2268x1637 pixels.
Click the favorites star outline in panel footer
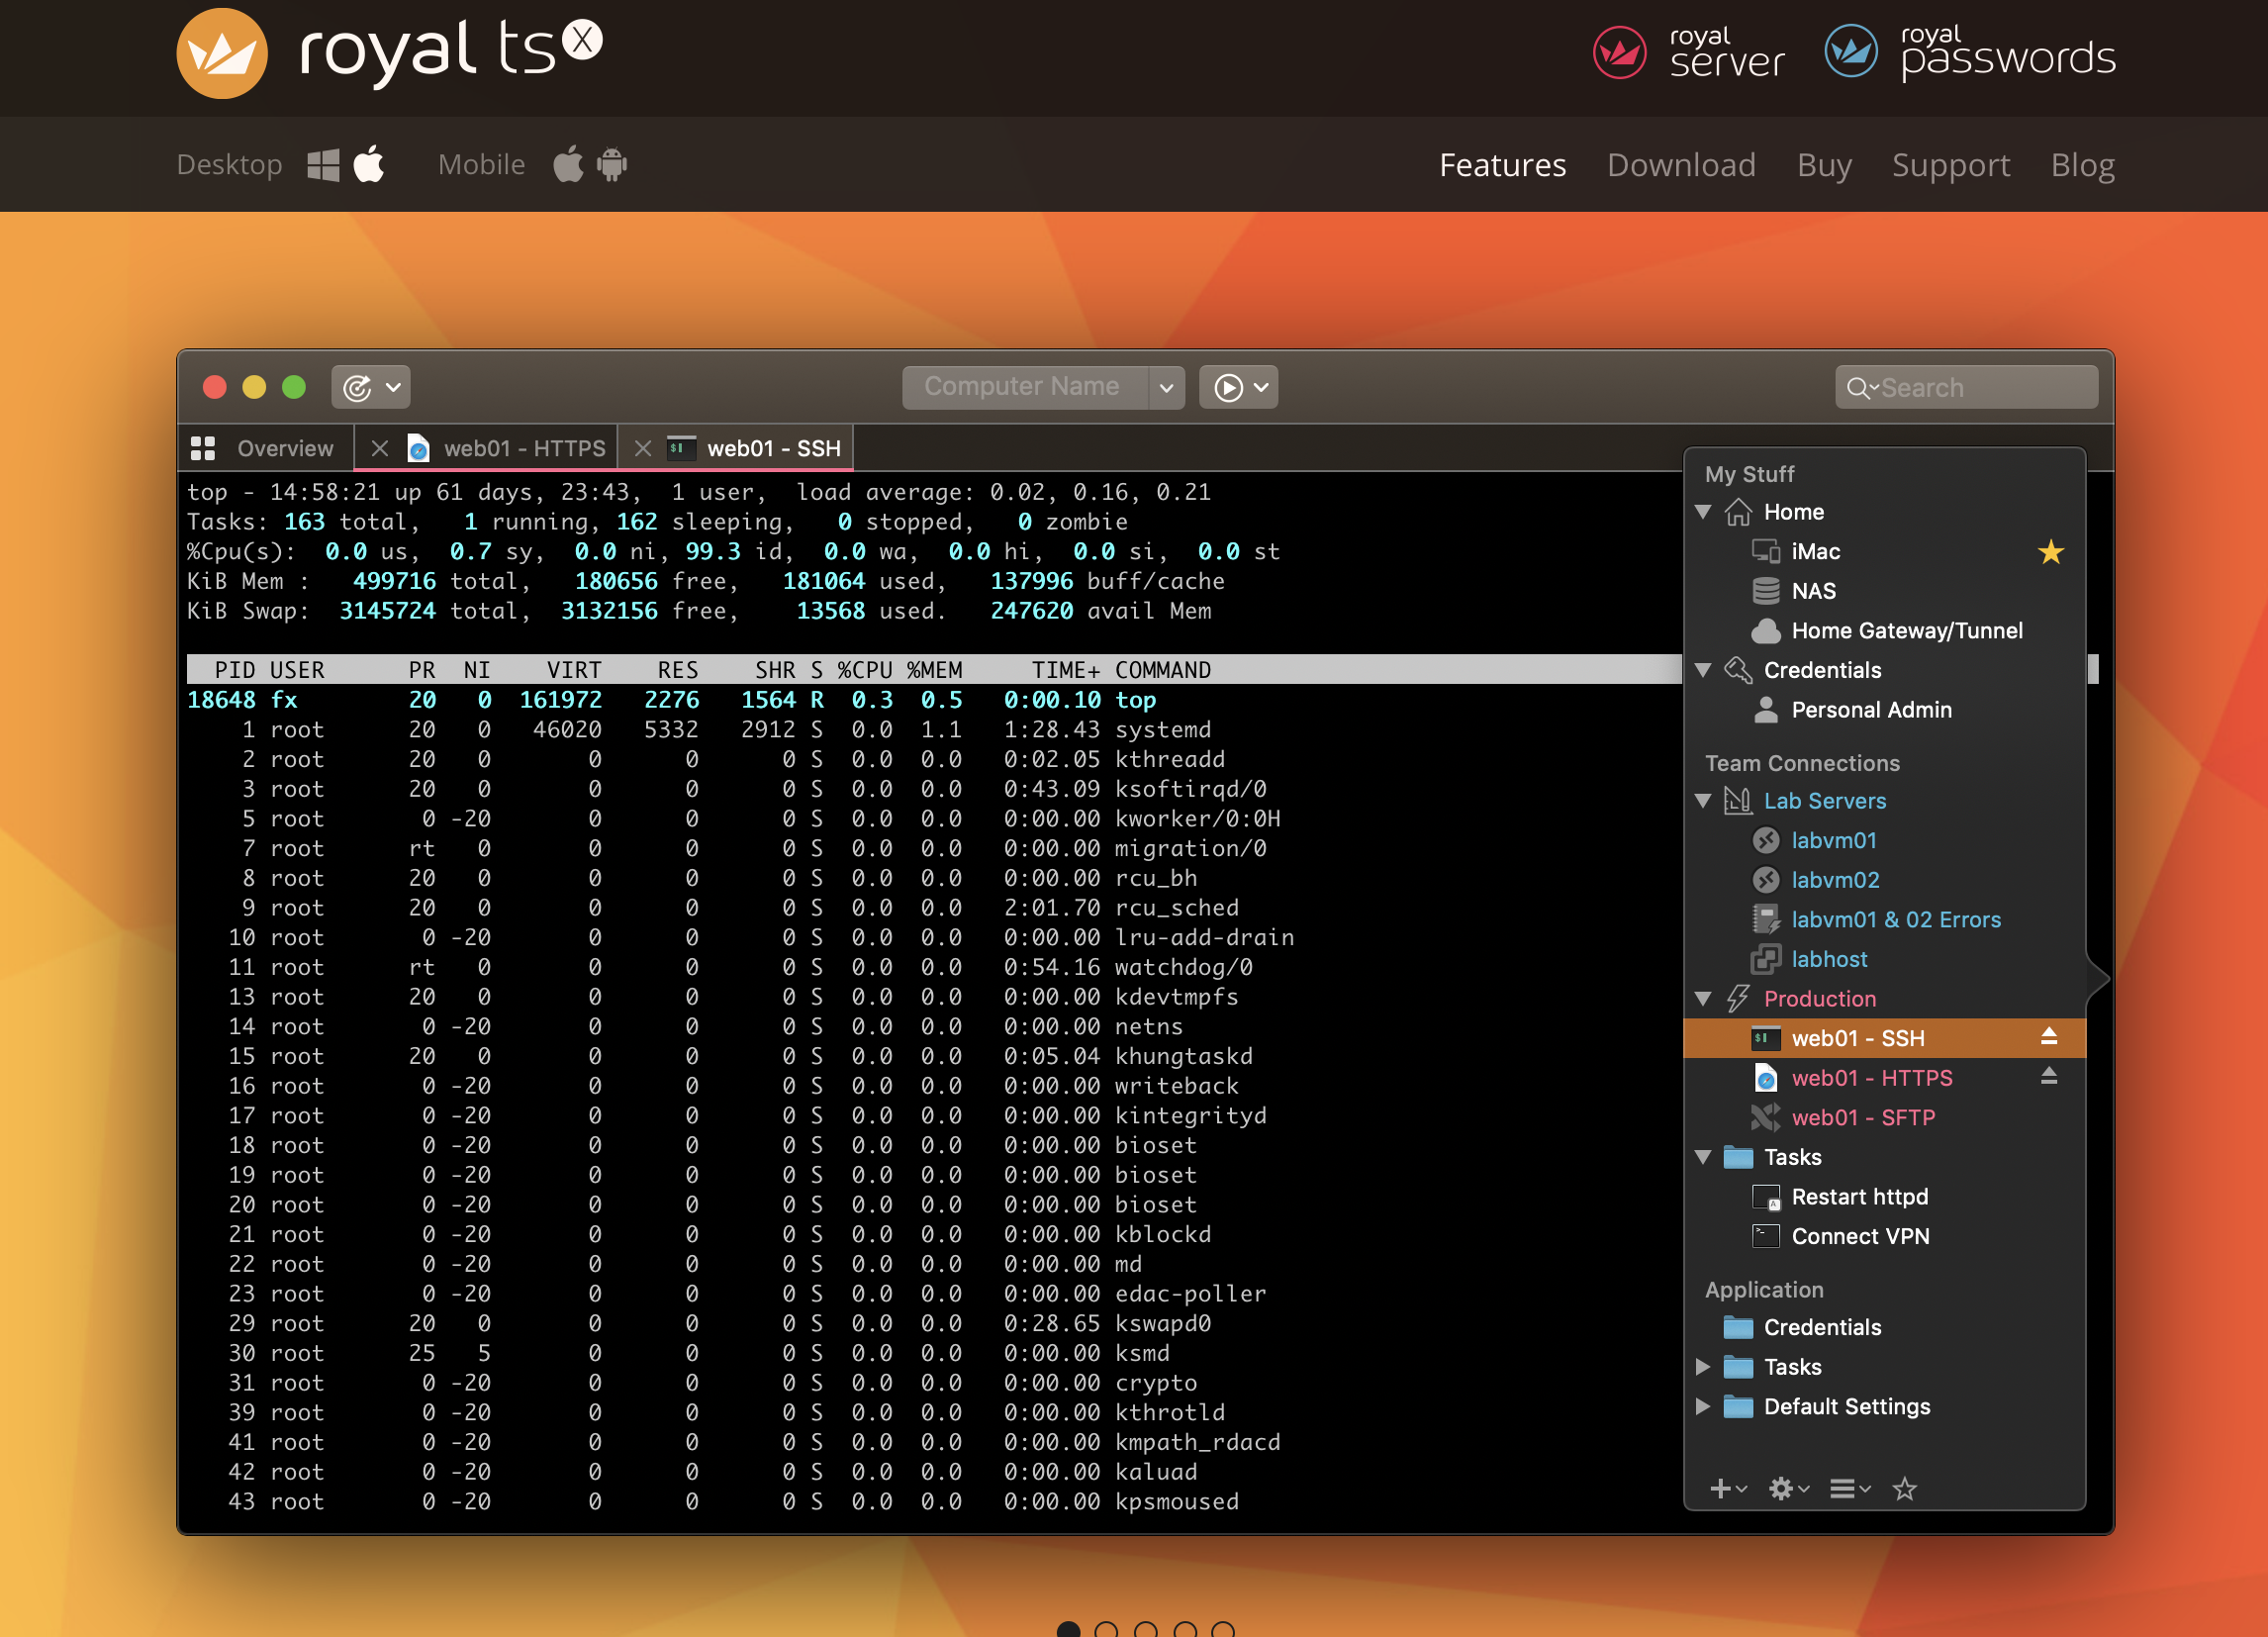click(x=1905, y=1489)
